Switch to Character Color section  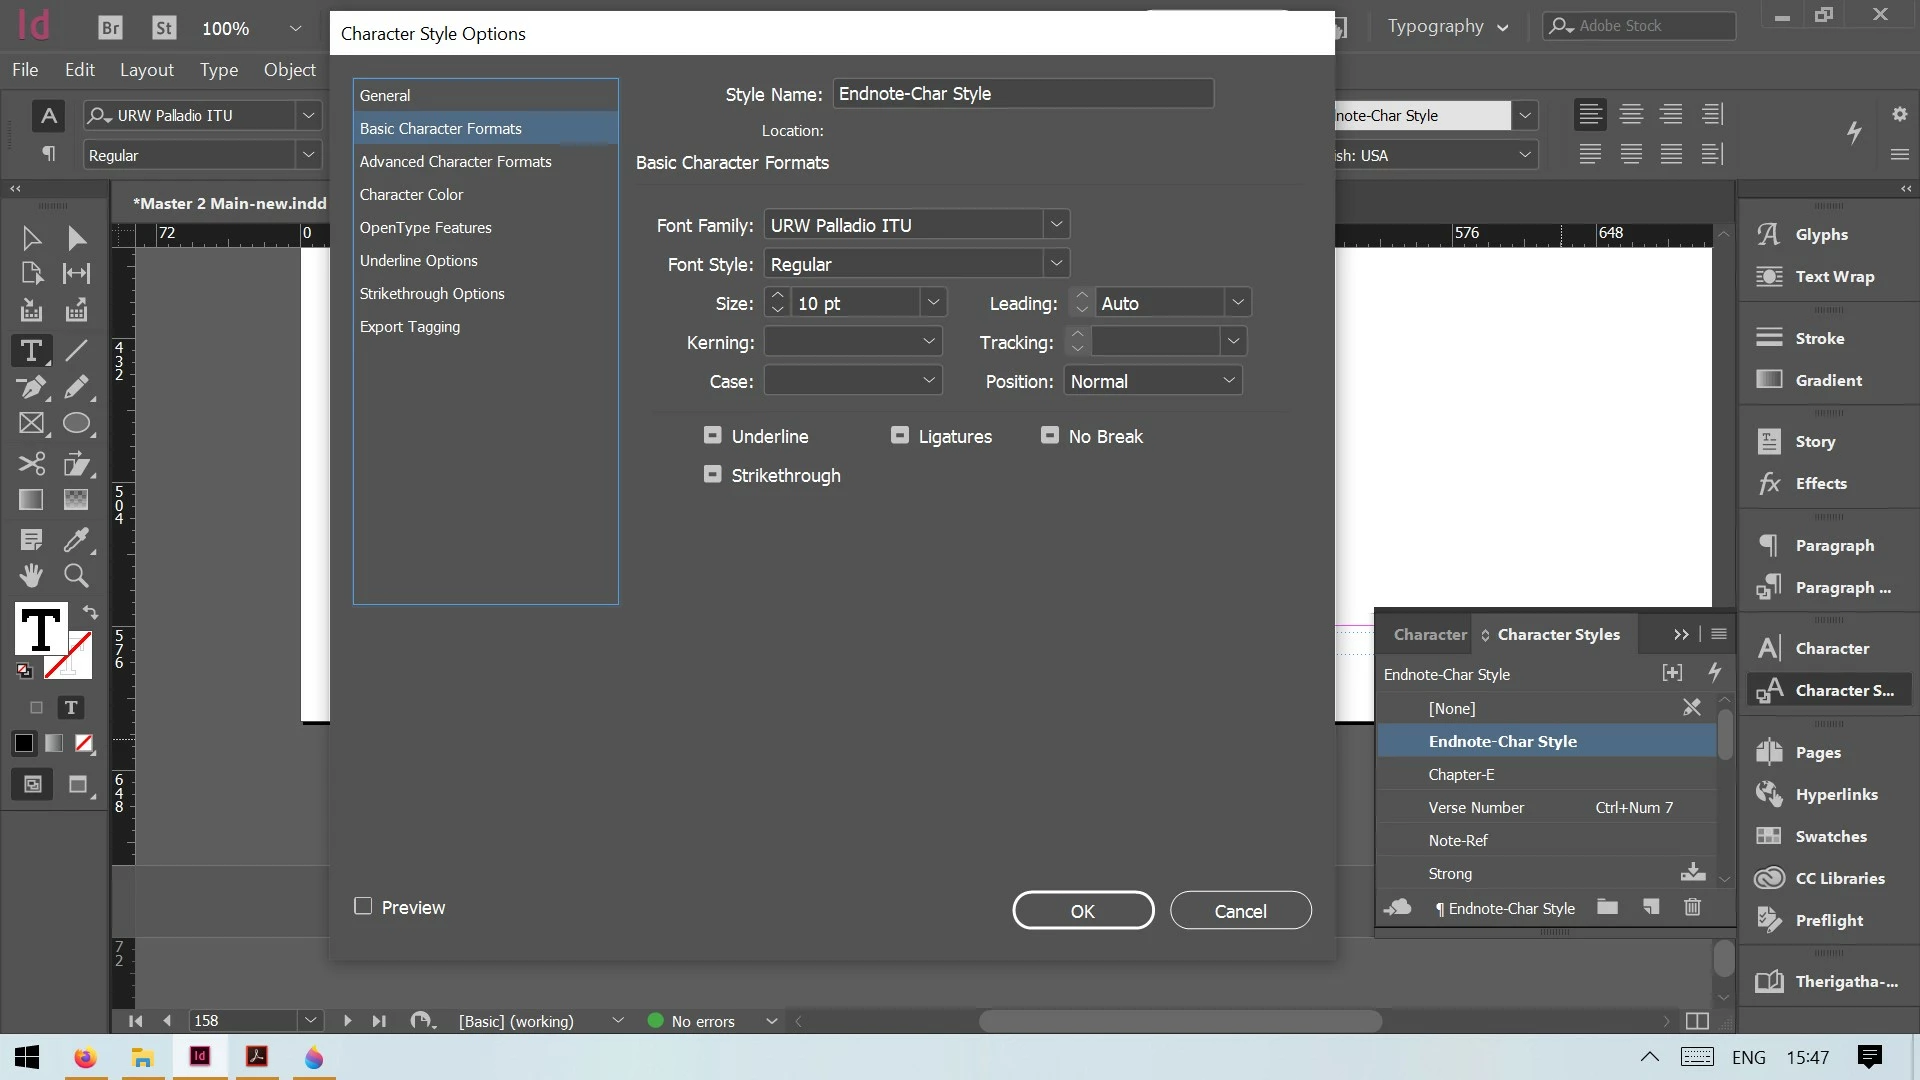(411, 194)
